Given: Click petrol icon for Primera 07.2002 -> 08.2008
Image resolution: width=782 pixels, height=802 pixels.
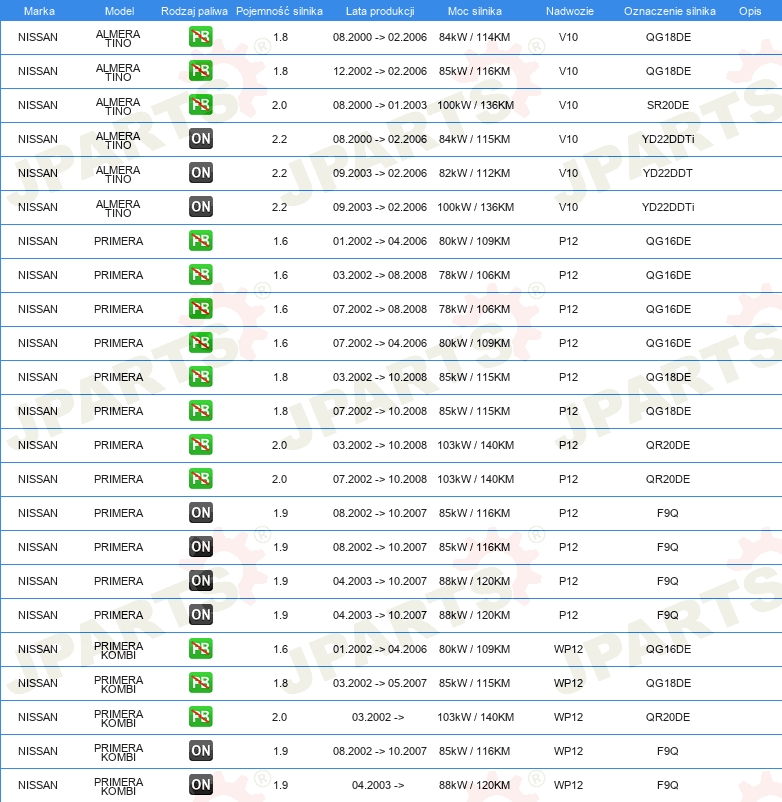Looking at the screenshot, I should [200, 309].
